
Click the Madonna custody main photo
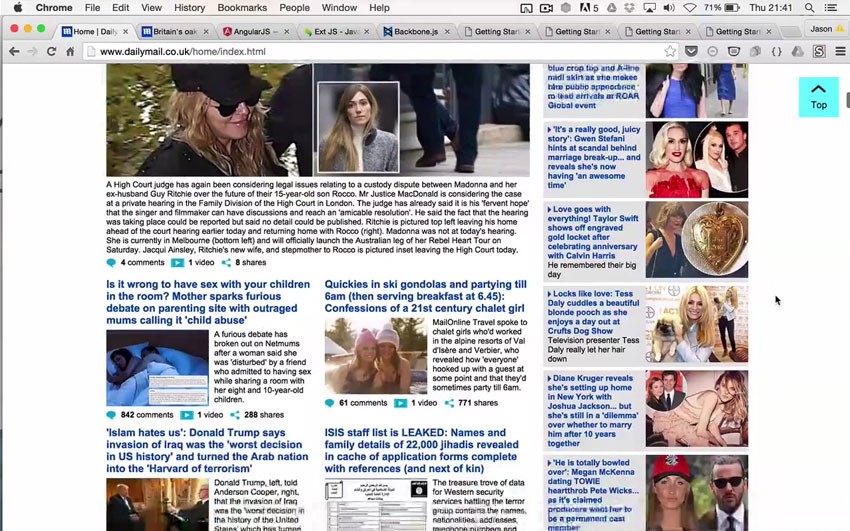click(318, 120)
